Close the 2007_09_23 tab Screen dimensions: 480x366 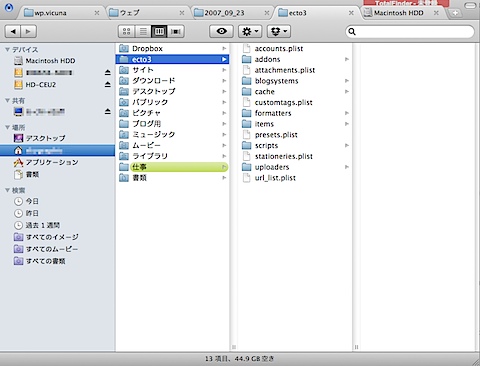(267, 13)
